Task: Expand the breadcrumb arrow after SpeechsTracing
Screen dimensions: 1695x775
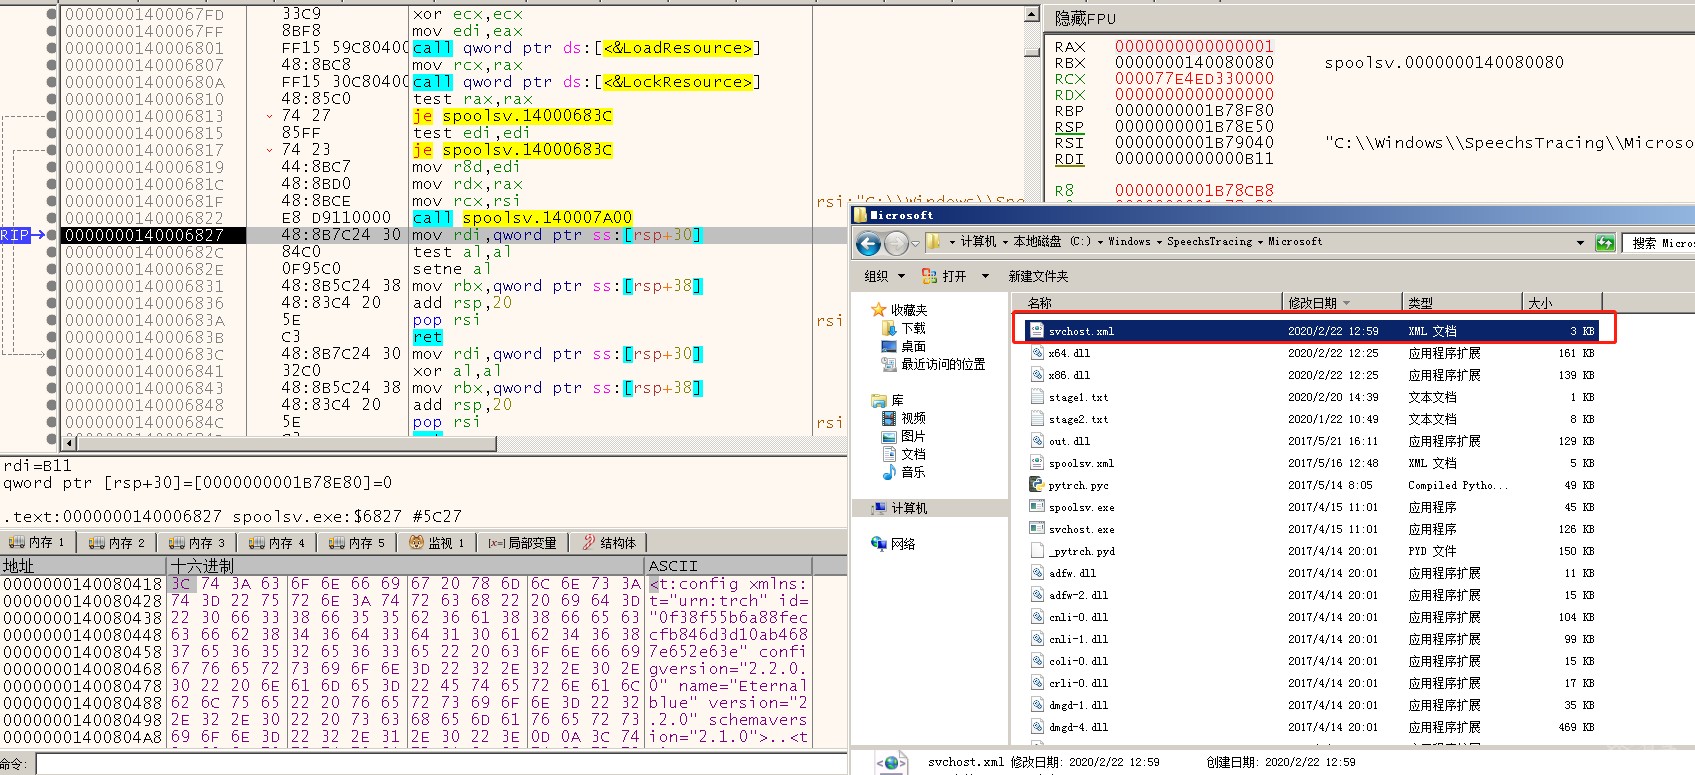Action: [1260, 242]
